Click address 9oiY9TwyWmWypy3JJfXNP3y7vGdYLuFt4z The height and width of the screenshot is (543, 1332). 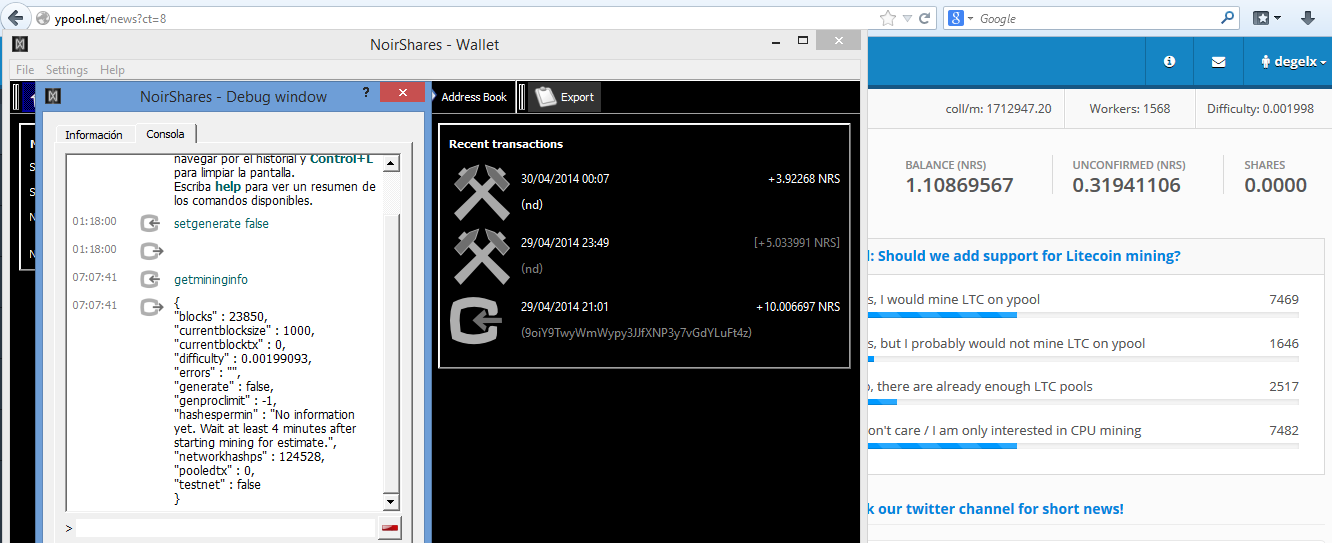click(x=636, y=332)
